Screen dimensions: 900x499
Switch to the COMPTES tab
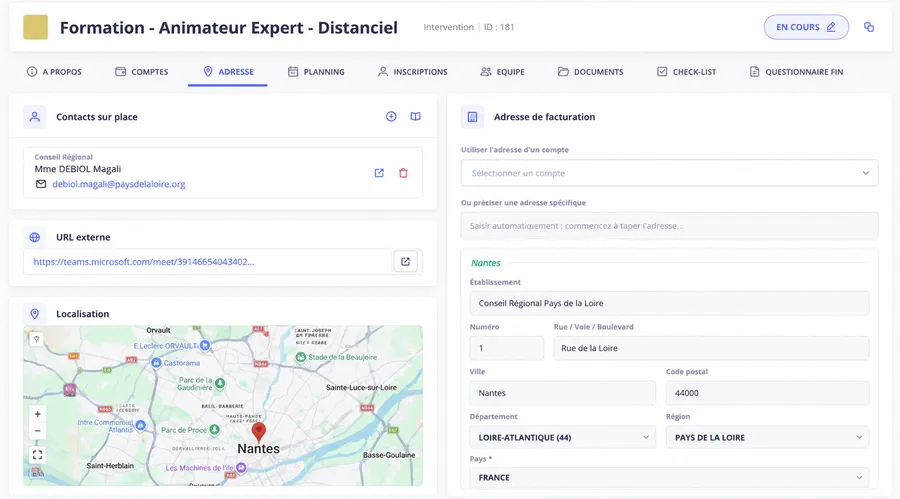[x=142, y=72]
